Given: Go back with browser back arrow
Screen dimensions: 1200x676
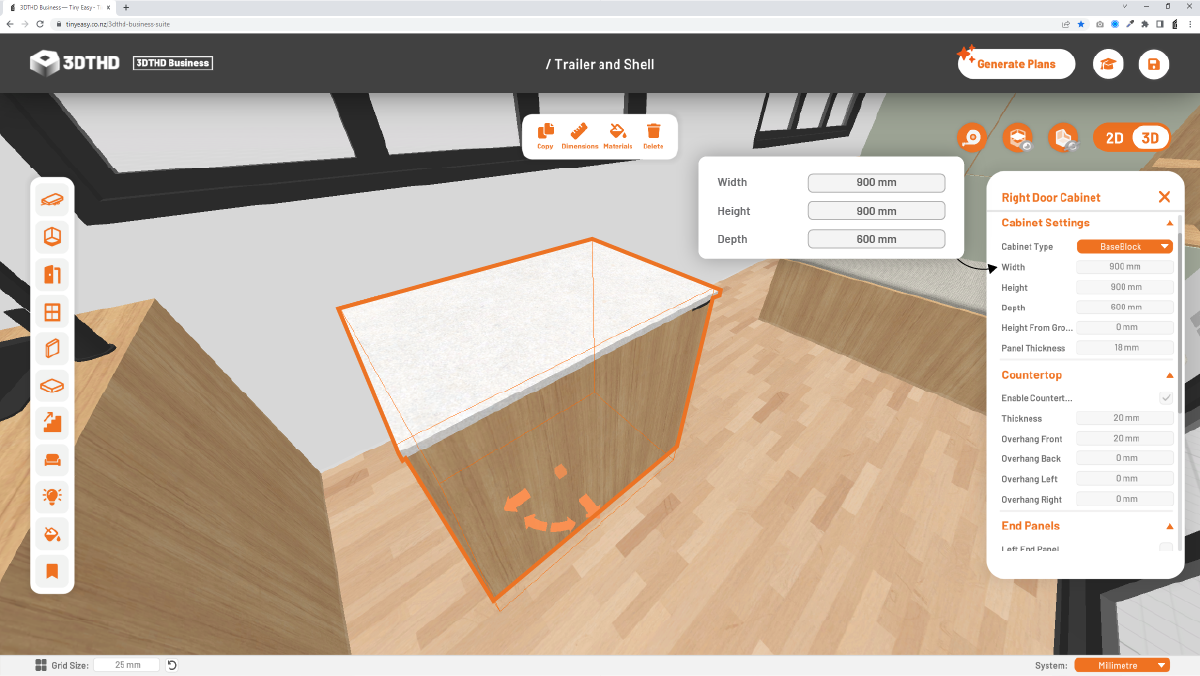Looking at the screenshot, I should 10,23.
